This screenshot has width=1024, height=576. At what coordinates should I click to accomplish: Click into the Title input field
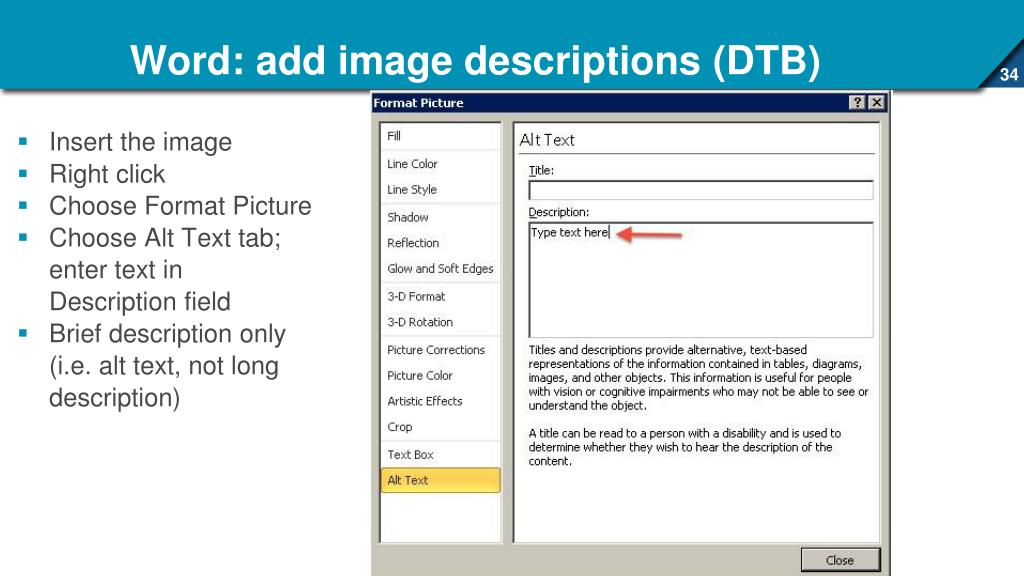click(701, 190)
